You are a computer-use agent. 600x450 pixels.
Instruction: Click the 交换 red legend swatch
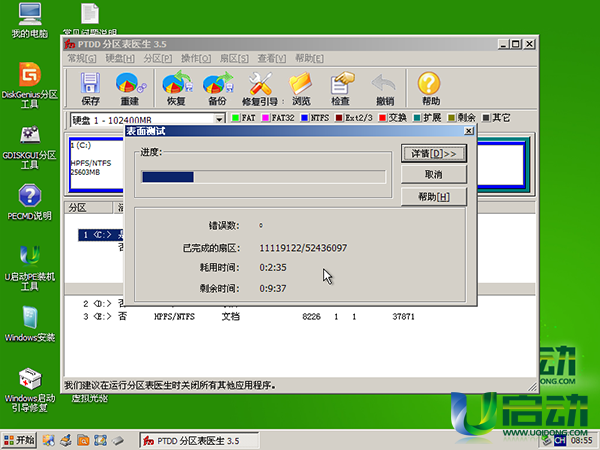(382, 117)
